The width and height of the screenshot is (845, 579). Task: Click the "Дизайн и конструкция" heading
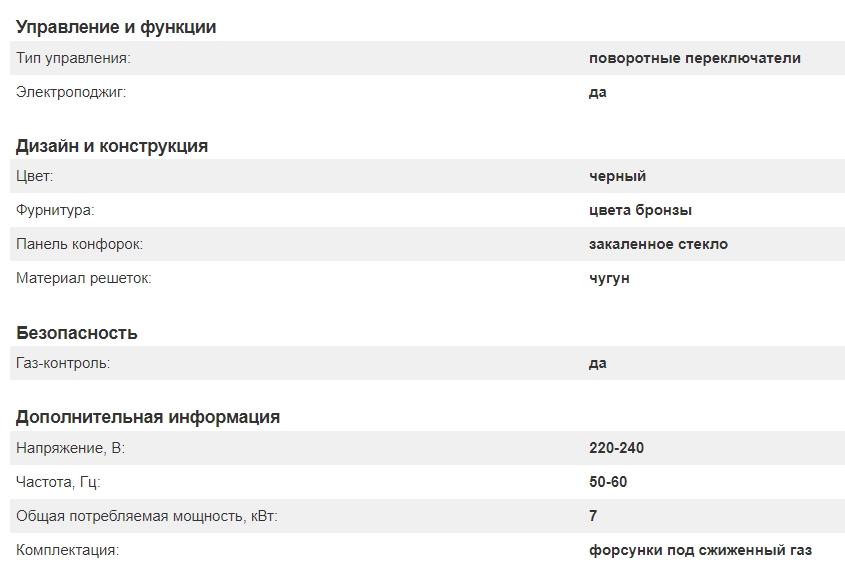[112, 146]
